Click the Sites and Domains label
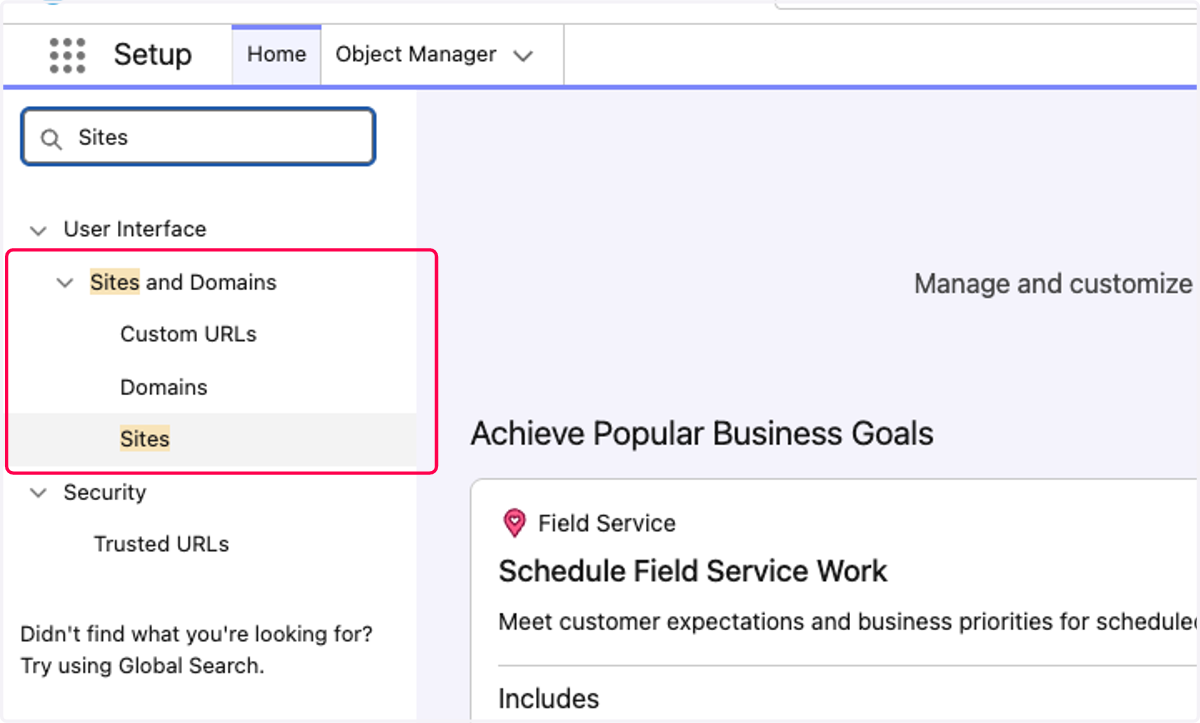 click(x=183, y=282)
